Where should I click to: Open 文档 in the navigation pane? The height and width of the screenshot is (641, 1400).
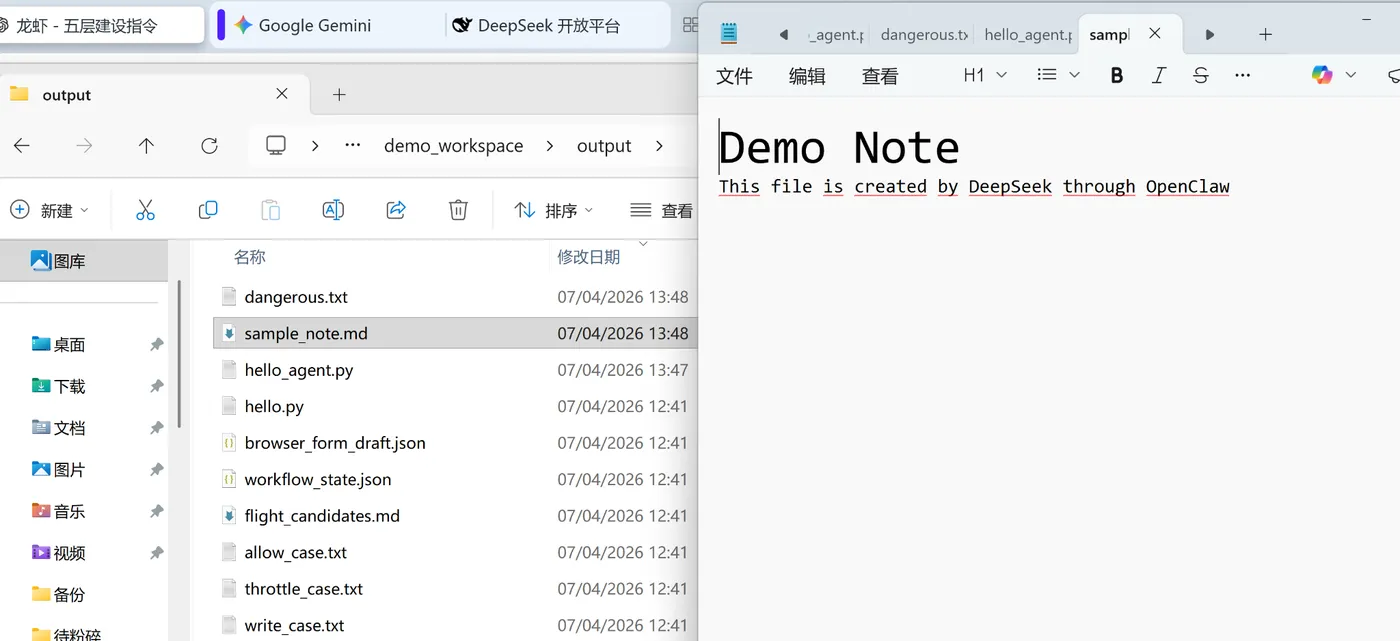(68, 428)
